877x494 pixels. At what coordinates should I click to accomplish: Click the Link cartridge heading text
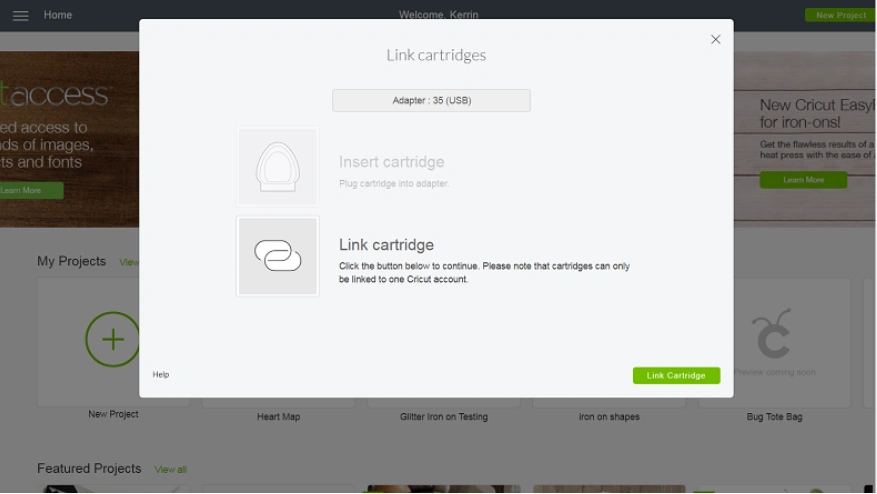[x=386, y=244]
